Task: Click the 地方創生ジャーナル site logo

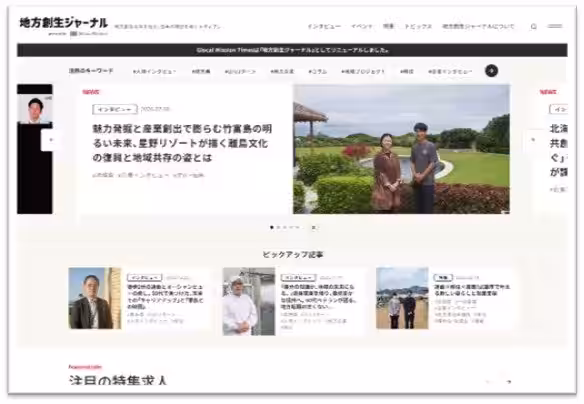Action: click(x=64, y=23)
